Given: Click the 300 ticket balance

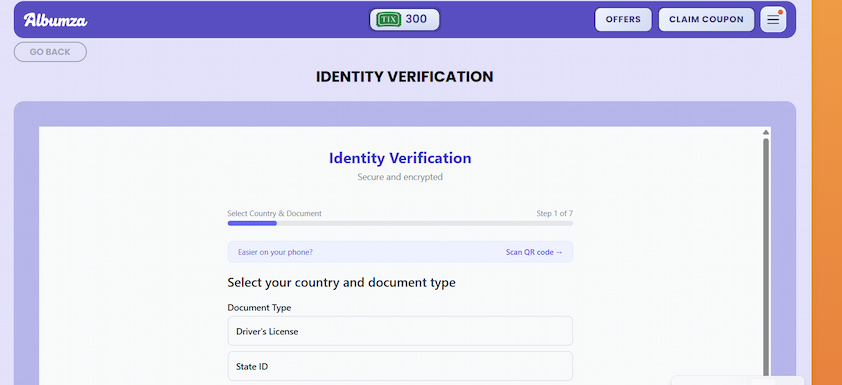Looking at the screenshot, I should [x=416, y=19].
